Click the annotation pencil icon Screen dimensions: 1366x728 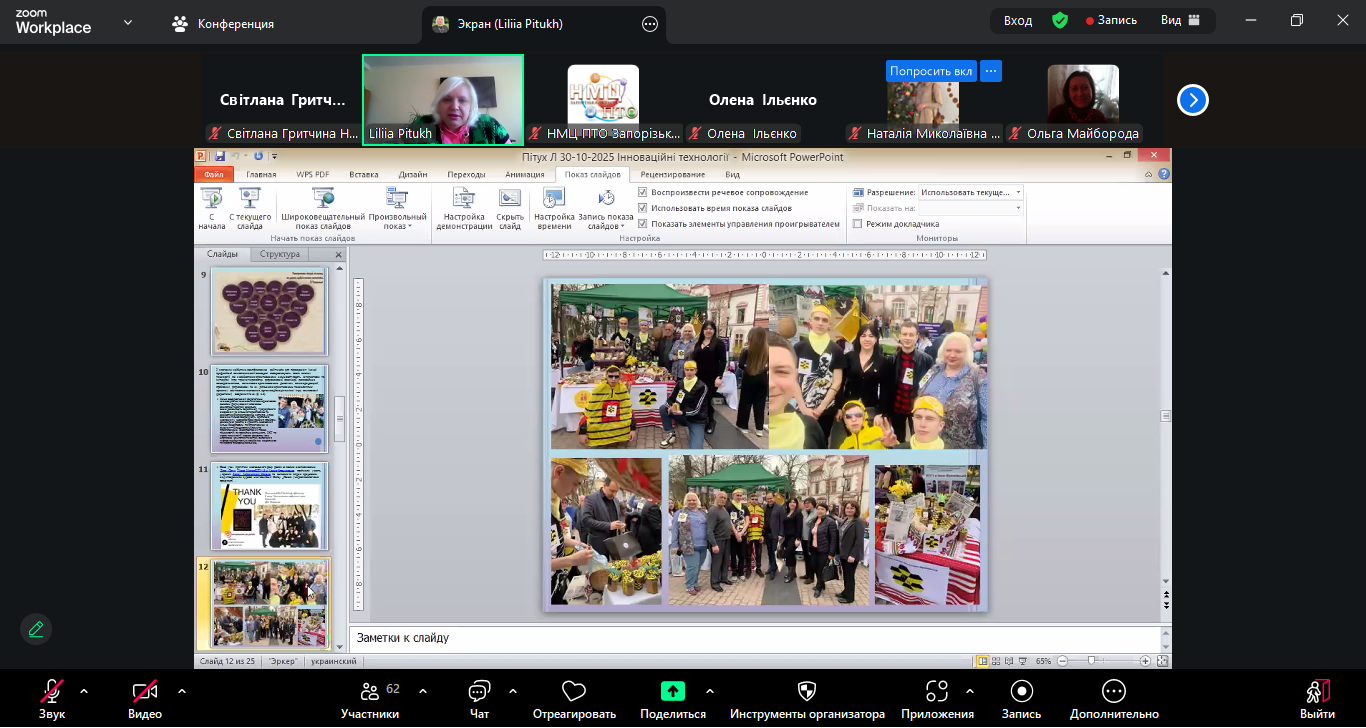coord(36,629)
